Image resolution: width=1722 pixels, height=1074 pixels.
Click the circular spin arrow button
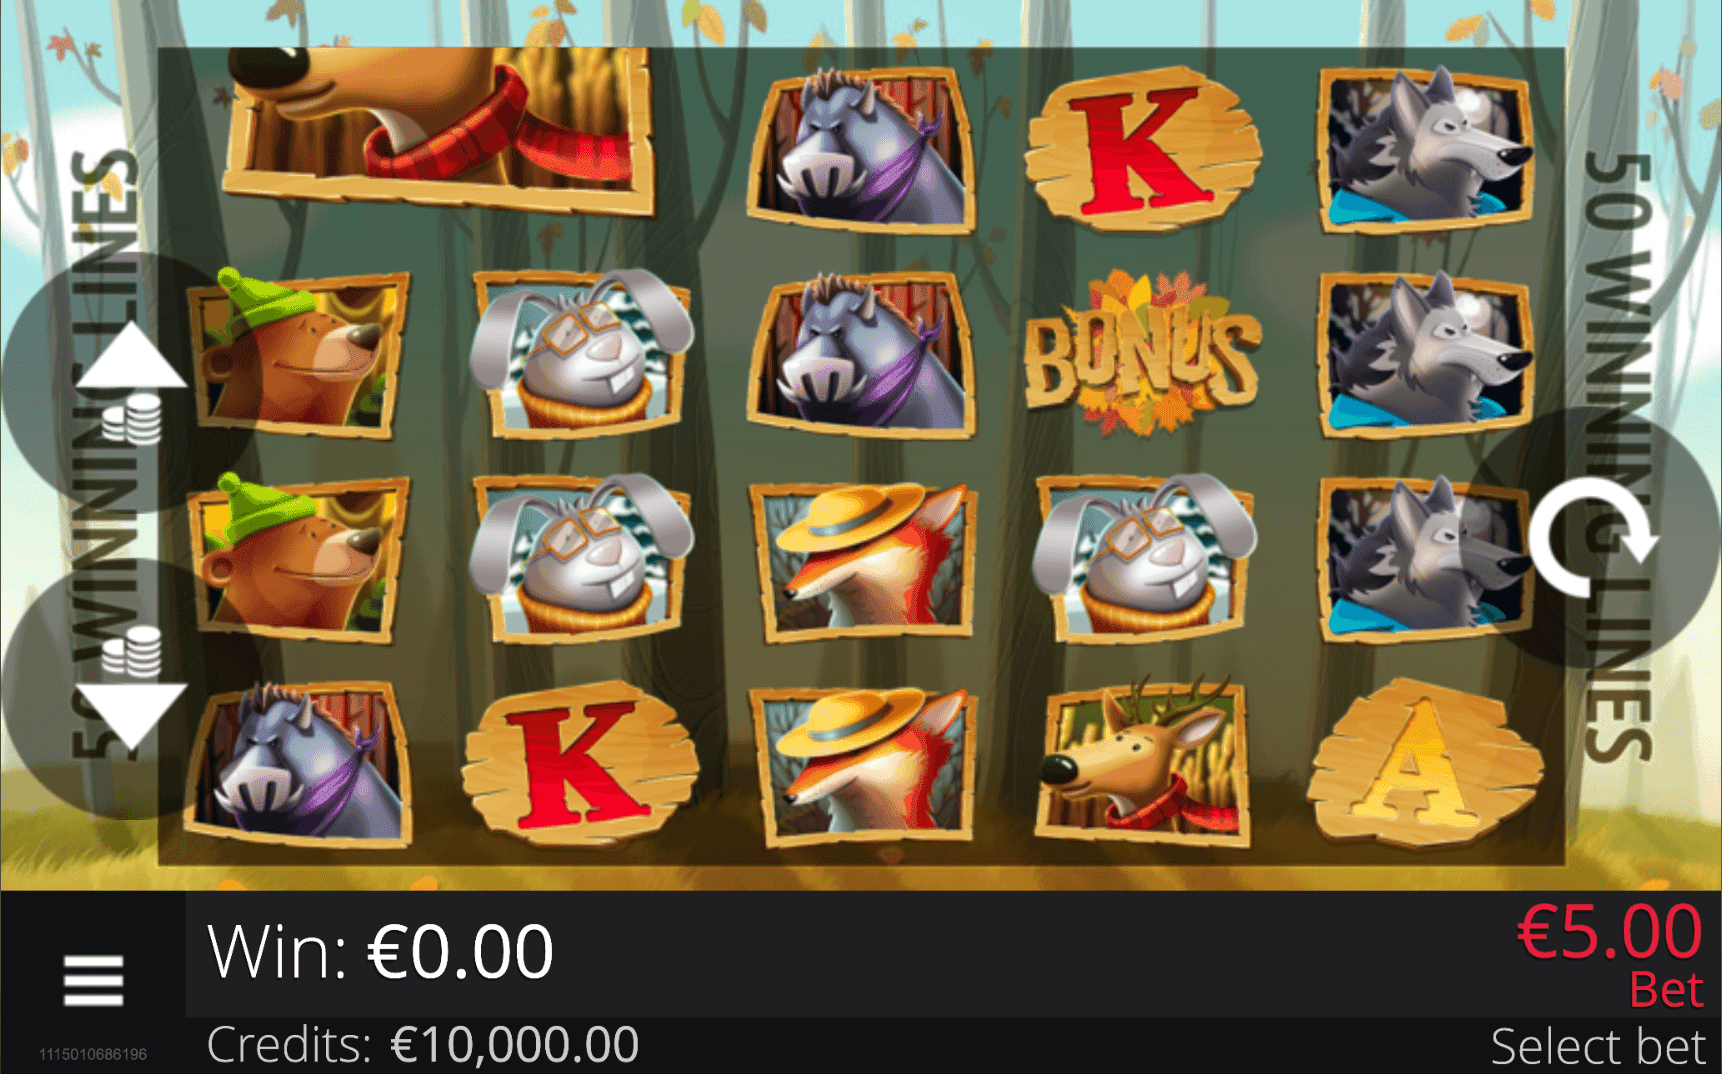pos(1592,538)
